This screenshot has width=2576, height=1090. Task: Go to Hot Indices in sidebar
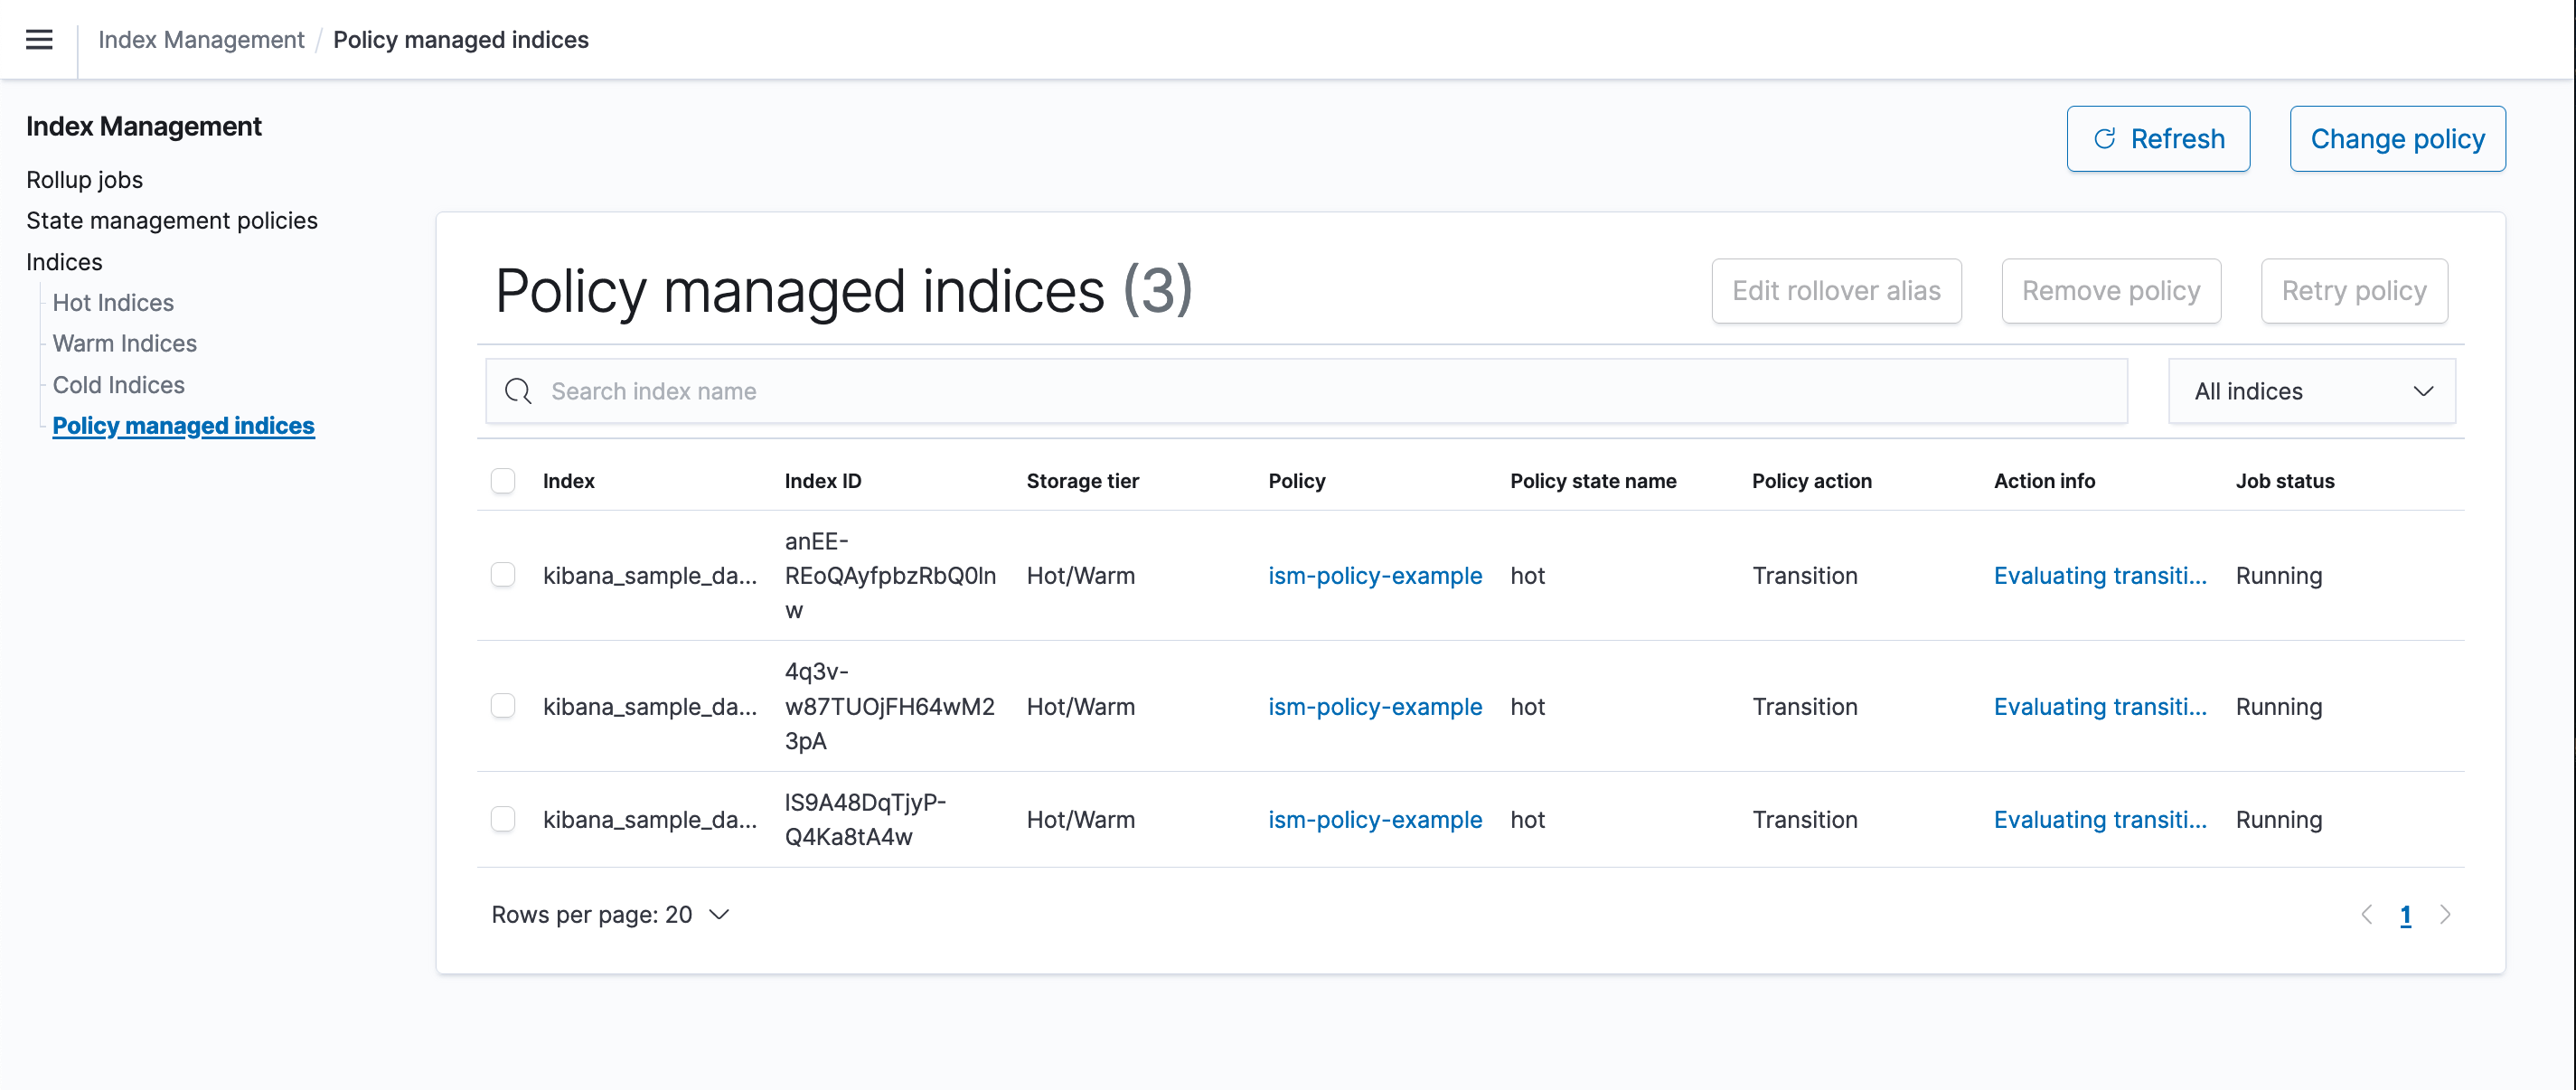click(x=113, y=302)
